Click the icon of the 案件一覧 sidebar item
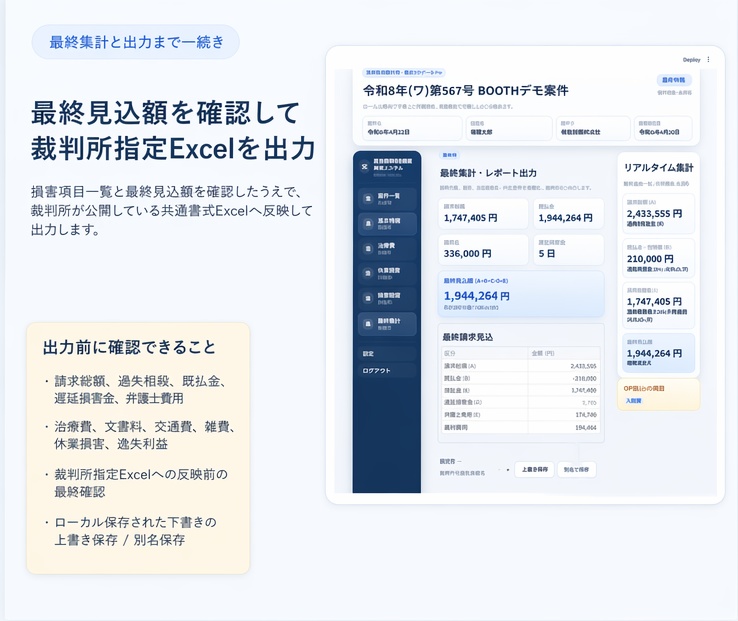Viewport: 738px width, 621px height. (368, 199)
